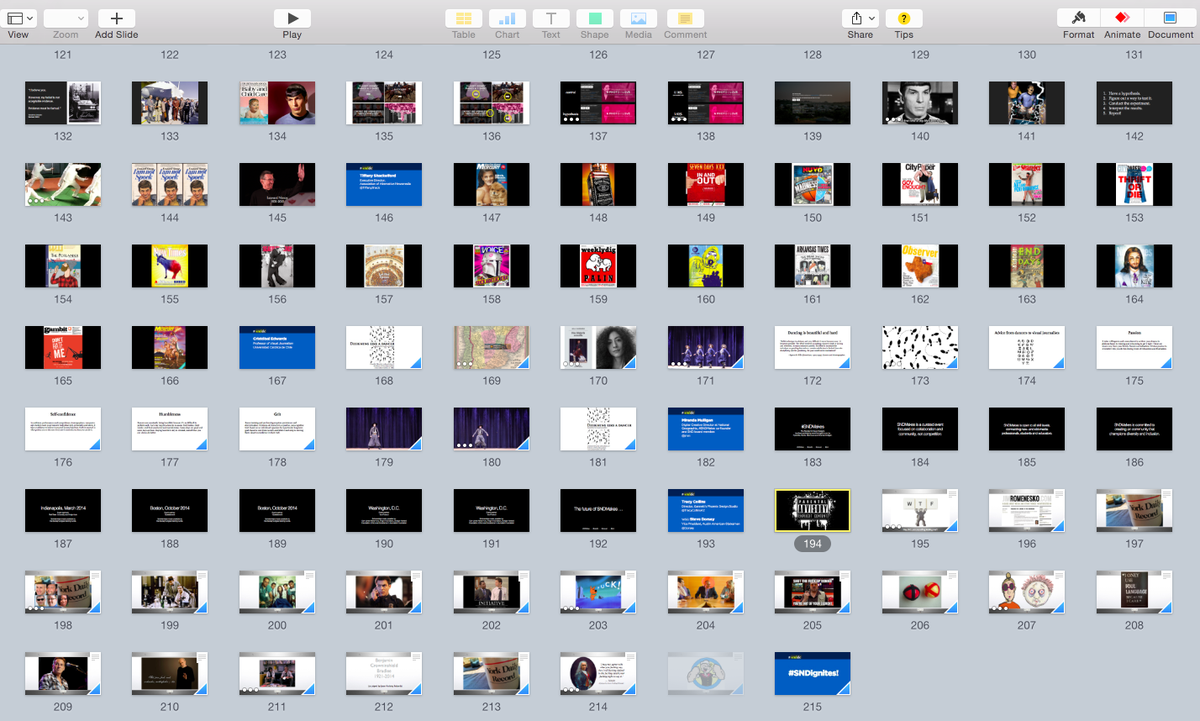1200x721 pixels.
Task: Select slide 132 thumbnail
Action: tap(63, 103)
